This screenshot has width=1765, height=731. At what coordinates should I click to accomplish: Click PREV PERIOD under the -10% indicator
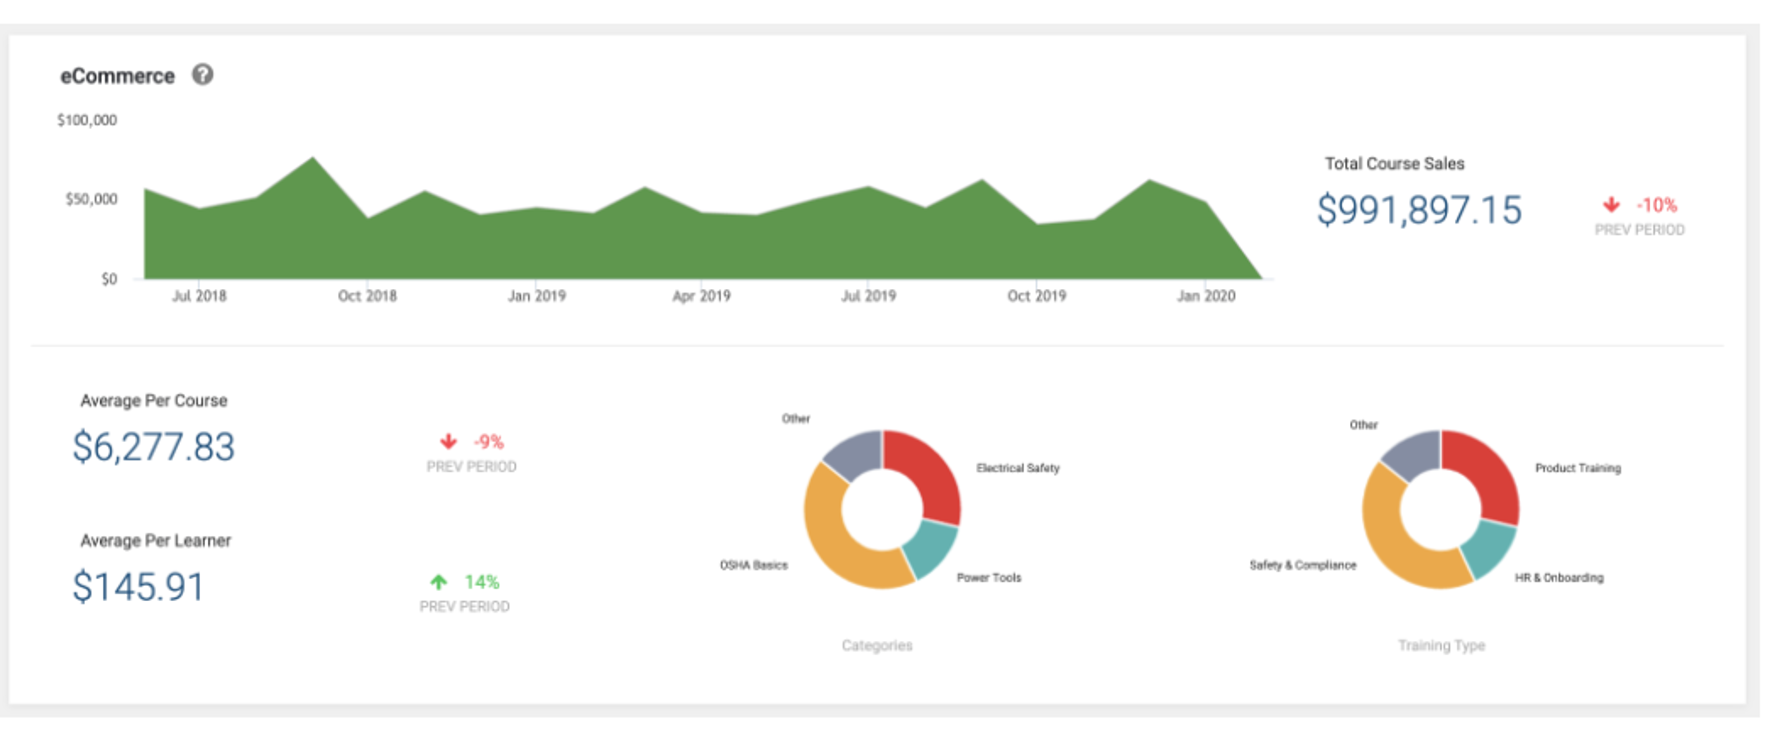1639,230
